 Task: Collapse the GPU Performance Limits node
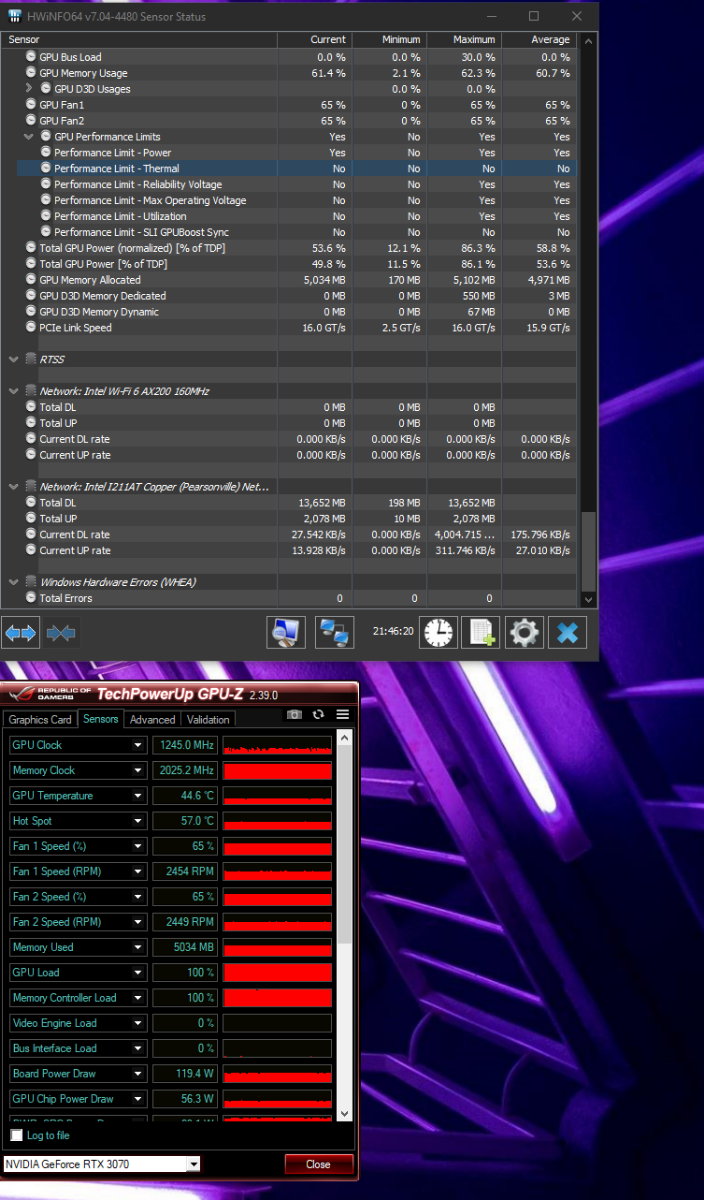(30, 137)
